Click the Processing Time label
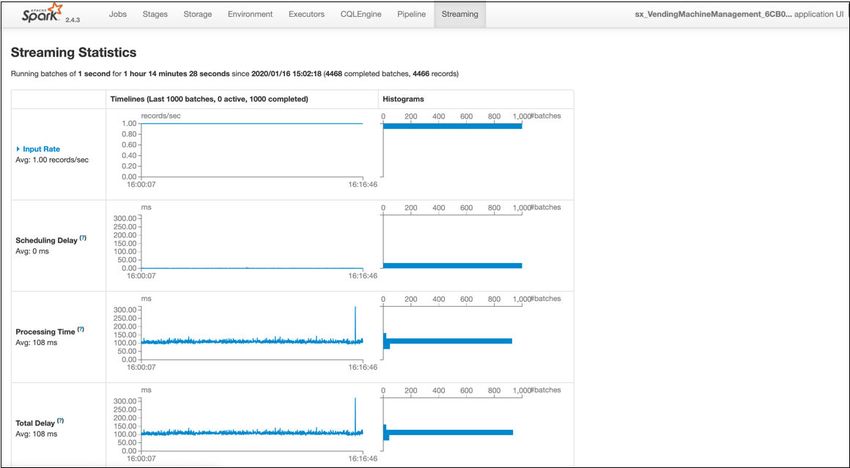Image resolution: width=850 pixels, height=468 pixels. [46, 332]
